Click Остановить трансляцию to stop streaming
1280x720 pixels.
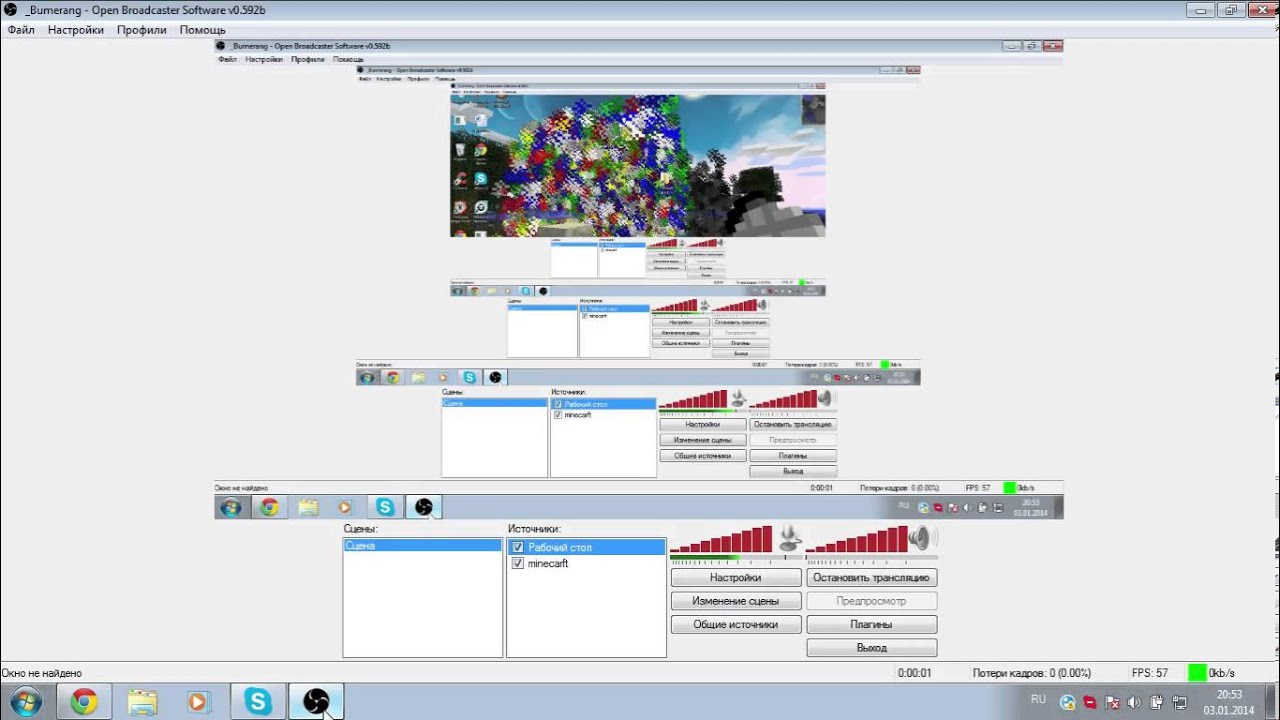click(x=872, y=577)
